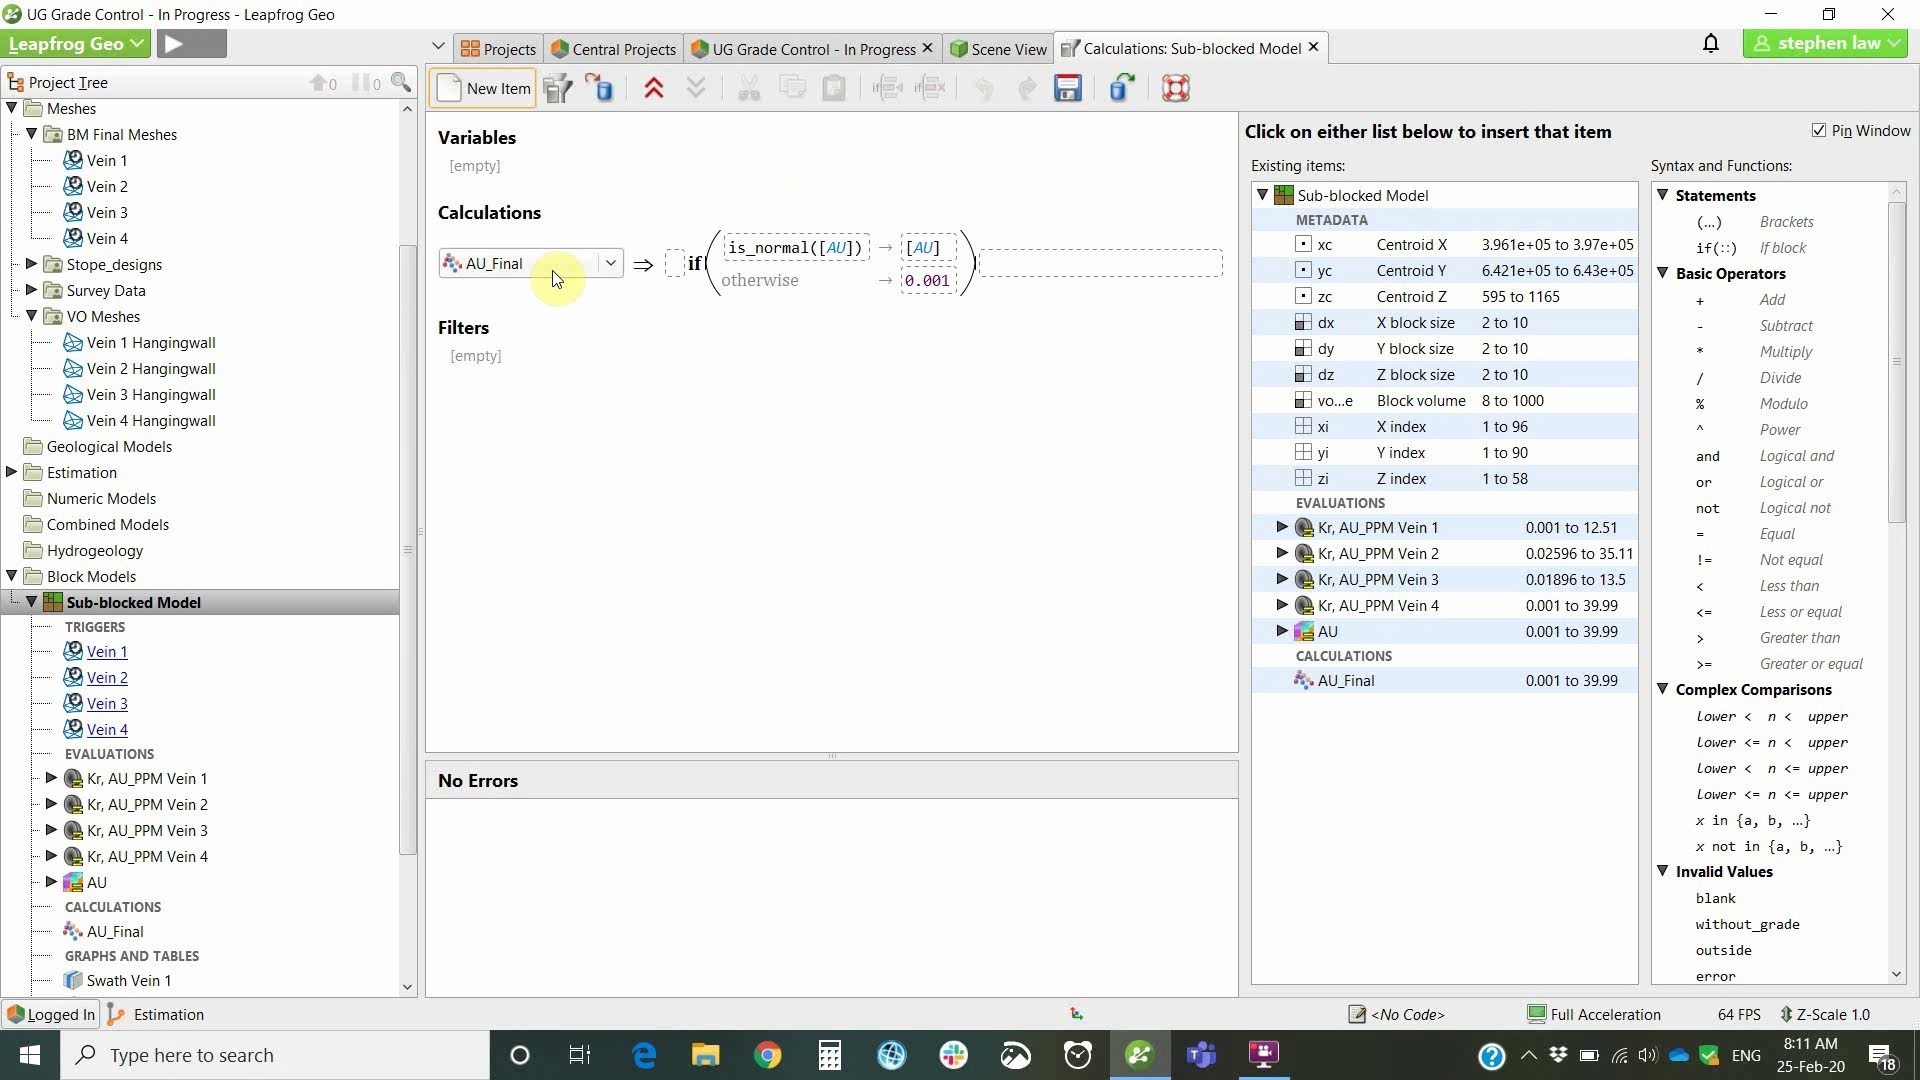The width and height of the screenshot is (1920, 1080).
Task: Open the AU_Final calculation dropdown arrow
Action: click(x=610, y=263)
